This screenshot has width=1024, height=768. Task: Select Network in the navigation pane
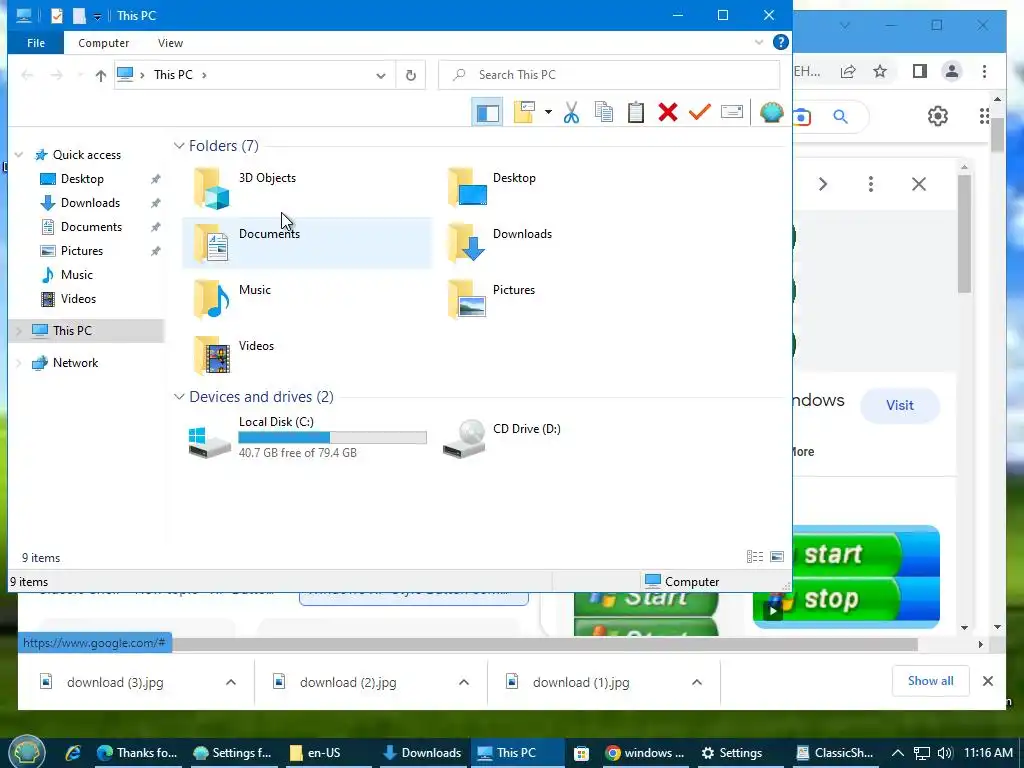point(75,363)
